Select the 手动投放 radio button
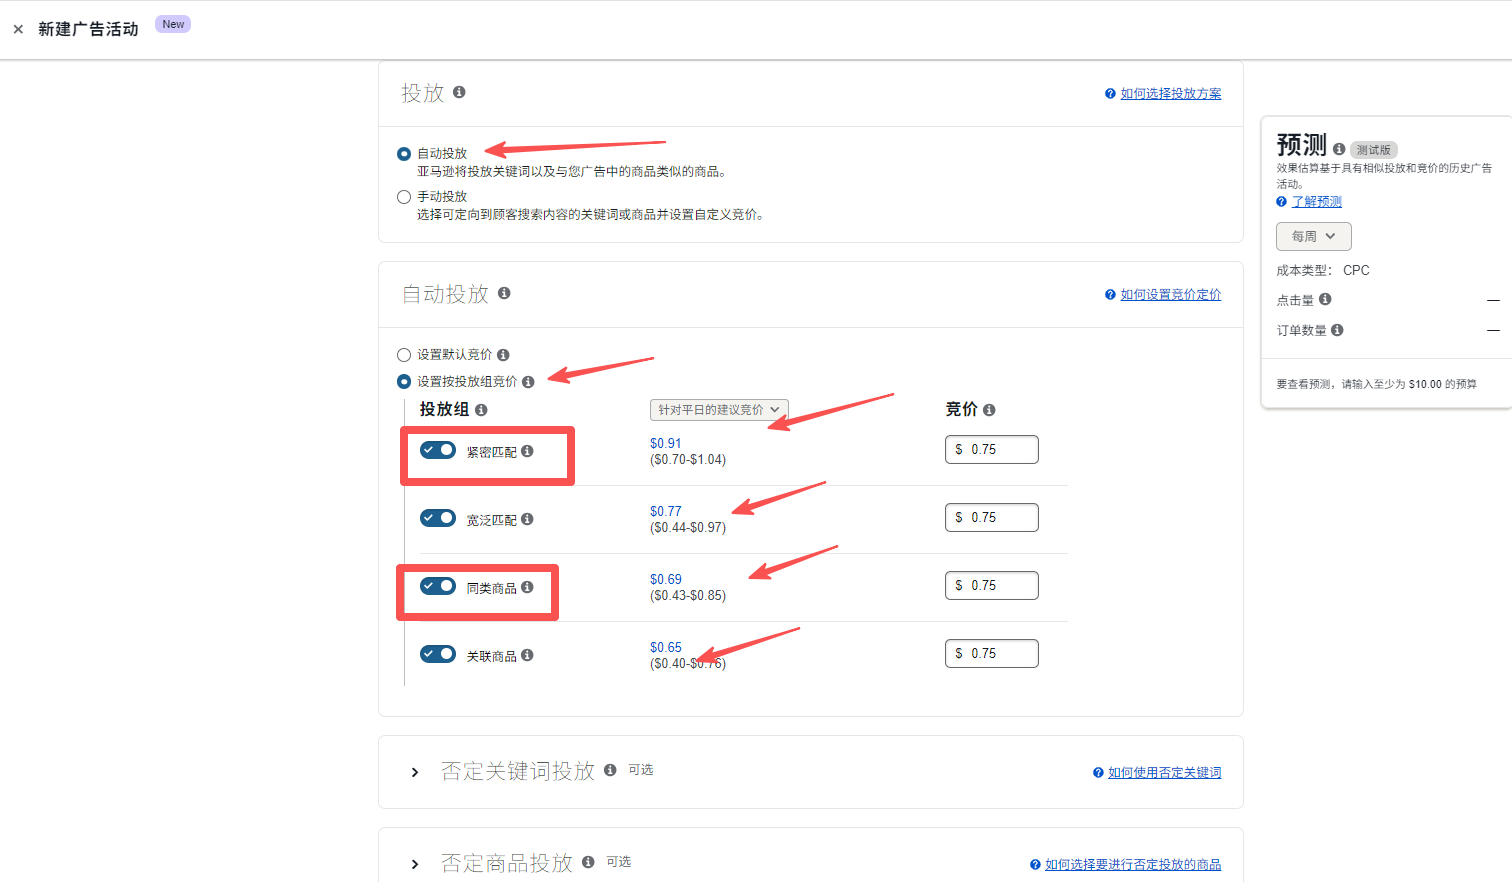Image resolution: width=1512 pixels, height=882 pixels. click(x=404, y=197)
